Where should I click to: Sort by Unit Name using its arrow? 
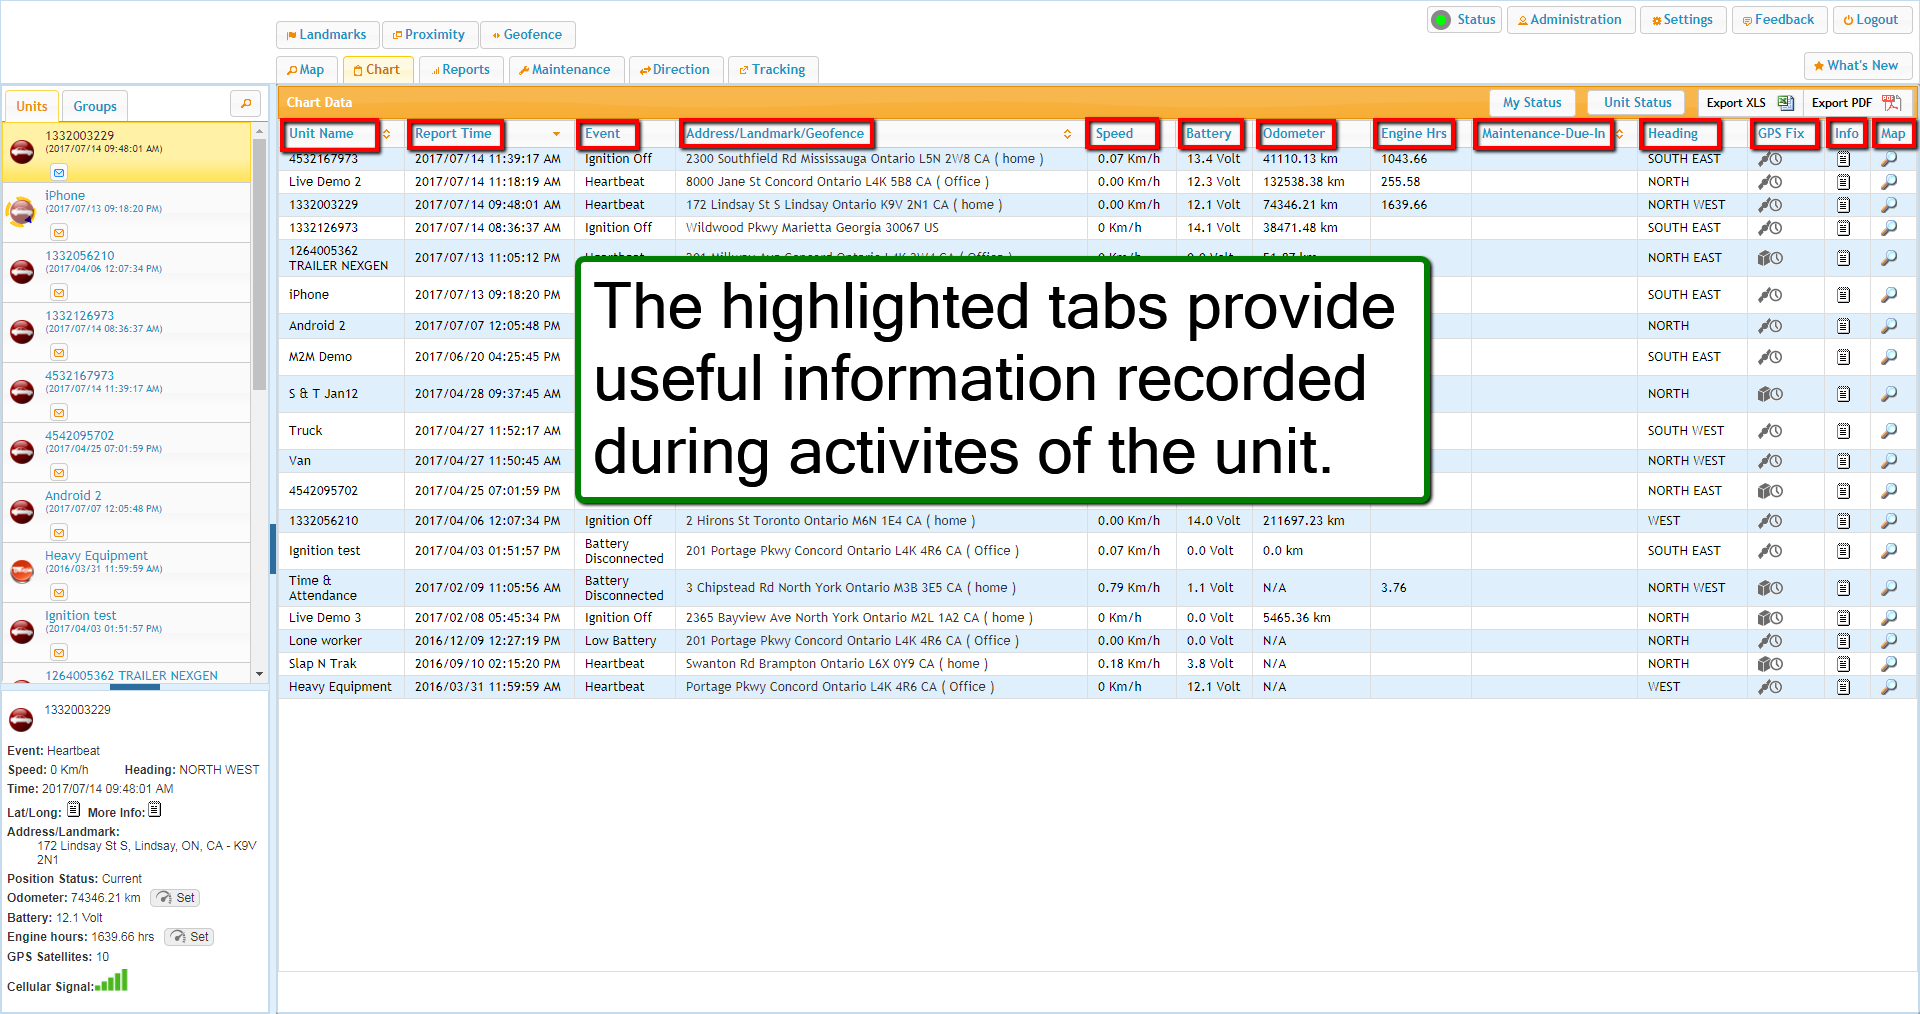[x=386, y=134]
